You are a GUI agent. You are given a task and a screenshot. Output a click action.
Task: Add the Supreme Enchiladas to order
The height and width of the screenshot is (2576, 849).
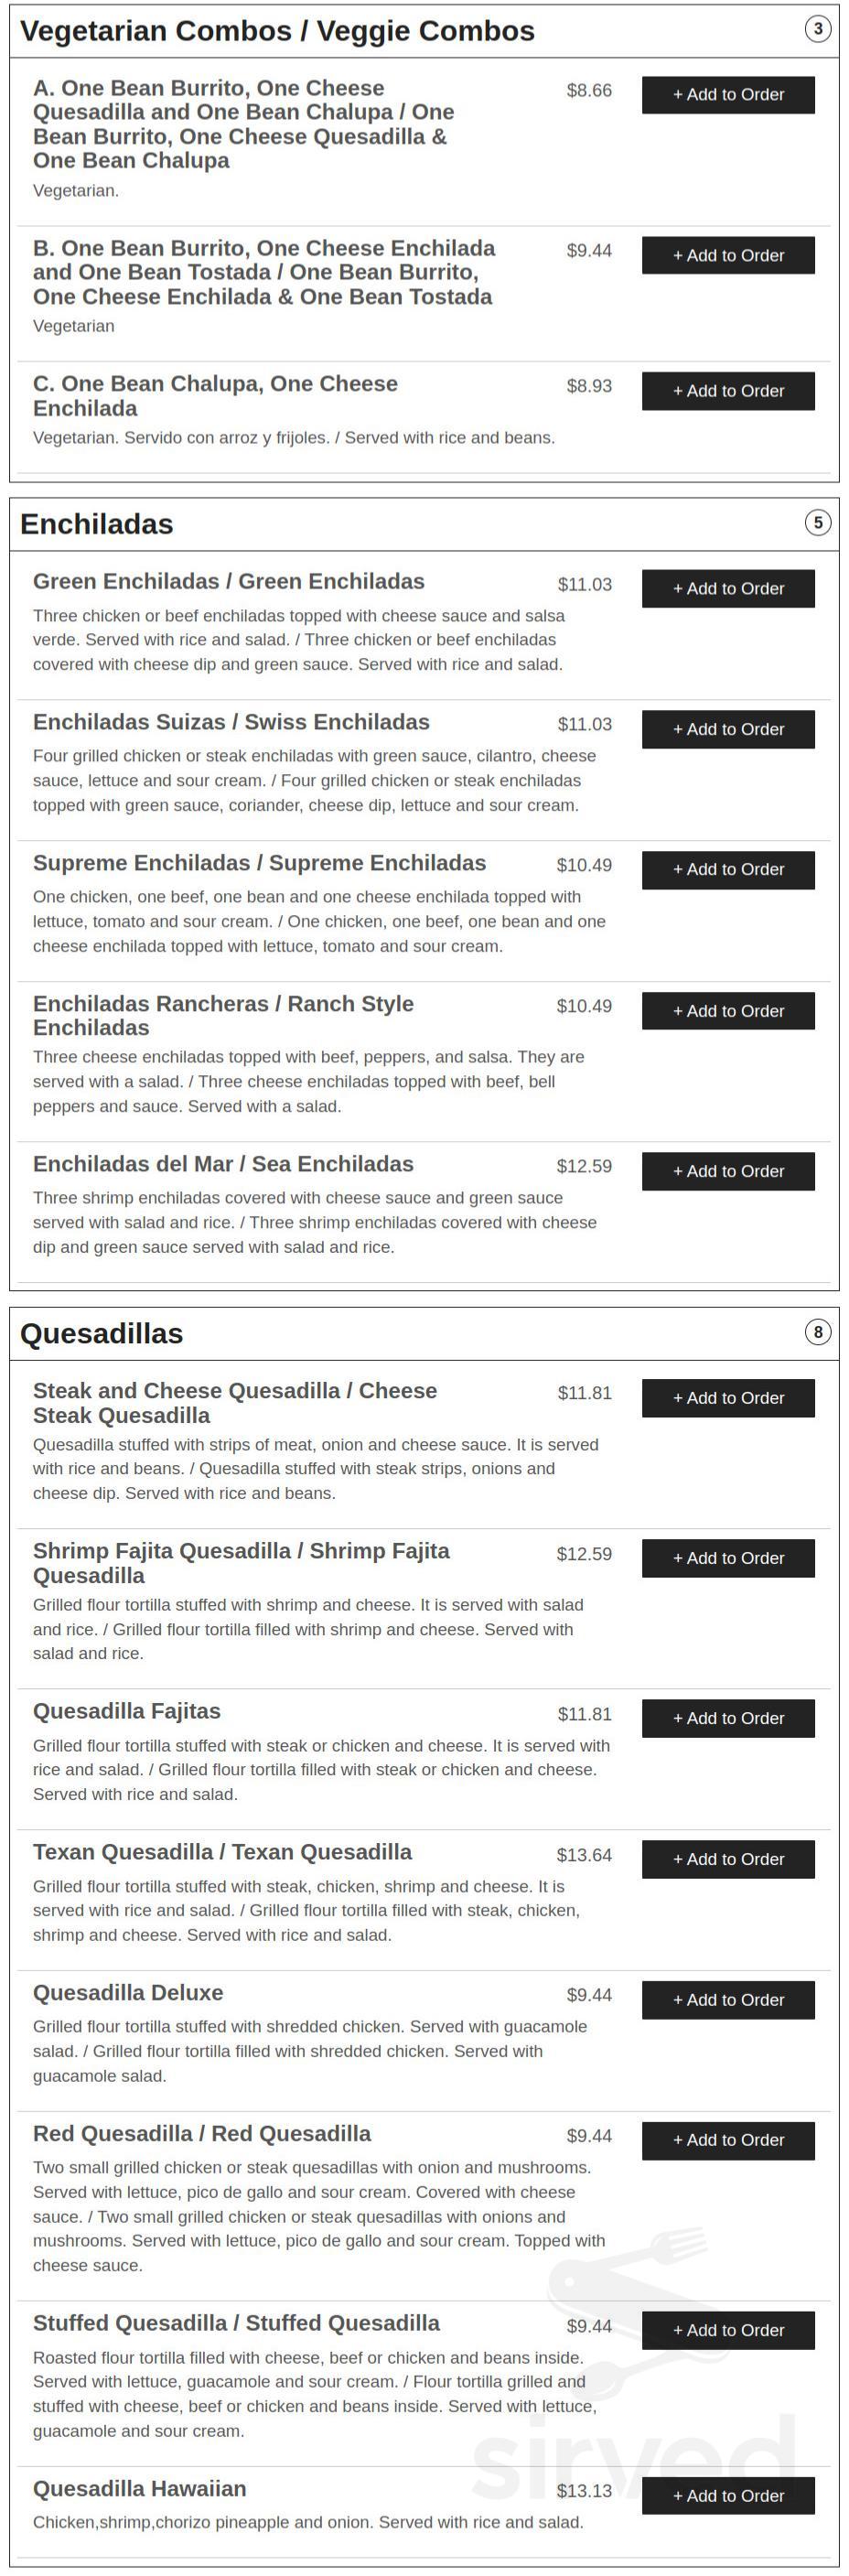[727, 869]
